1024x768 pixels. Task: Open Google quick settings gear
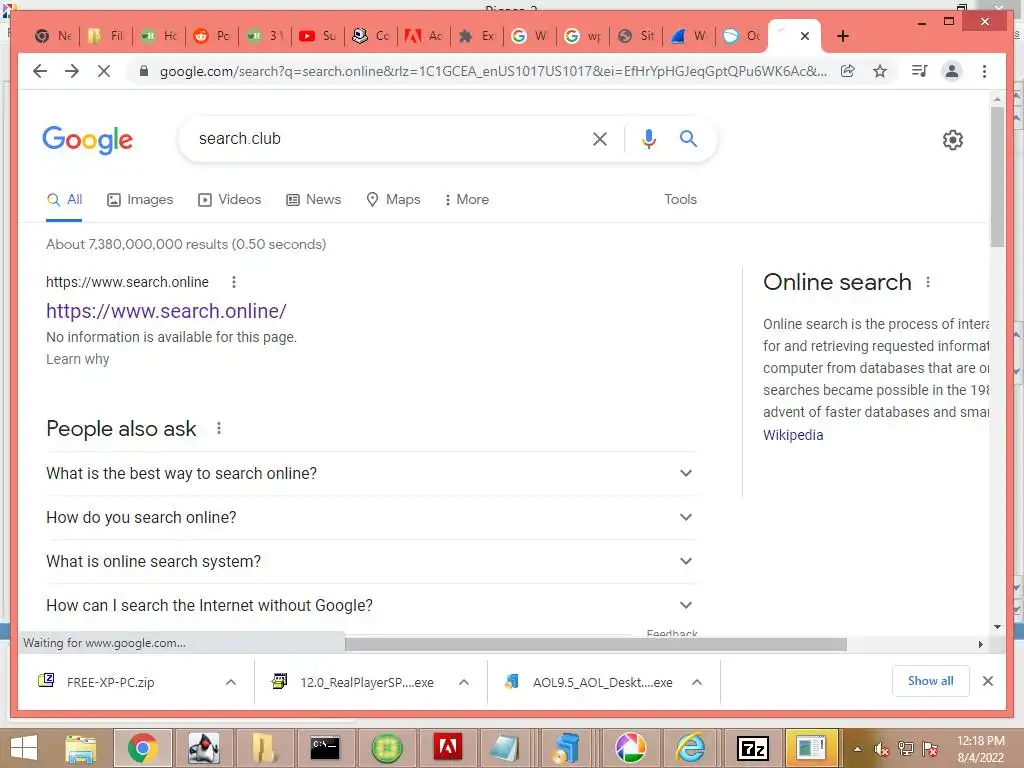click(953, 139)
